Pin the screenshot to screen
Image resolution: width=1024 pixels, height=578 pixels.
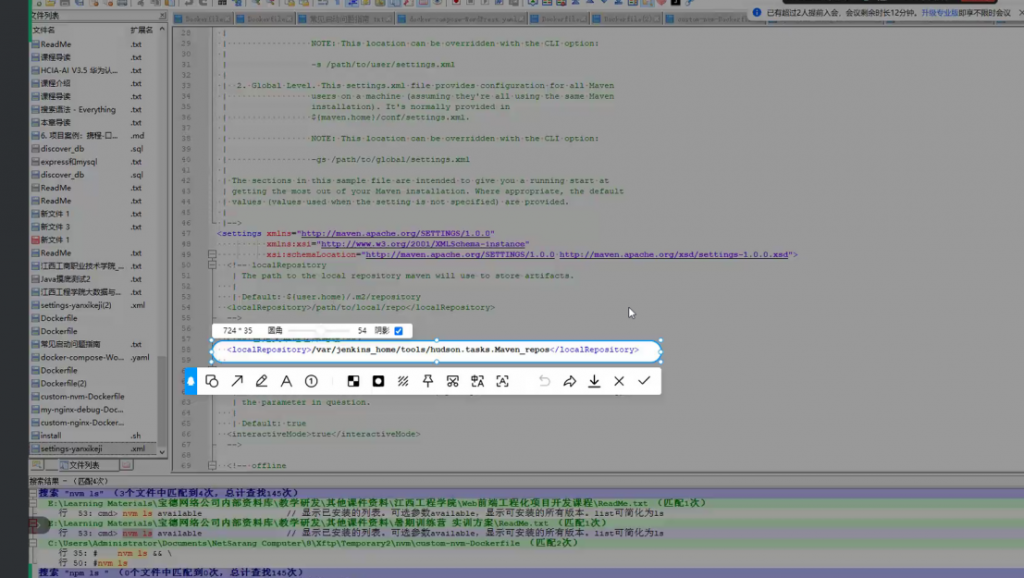[428, 381]
